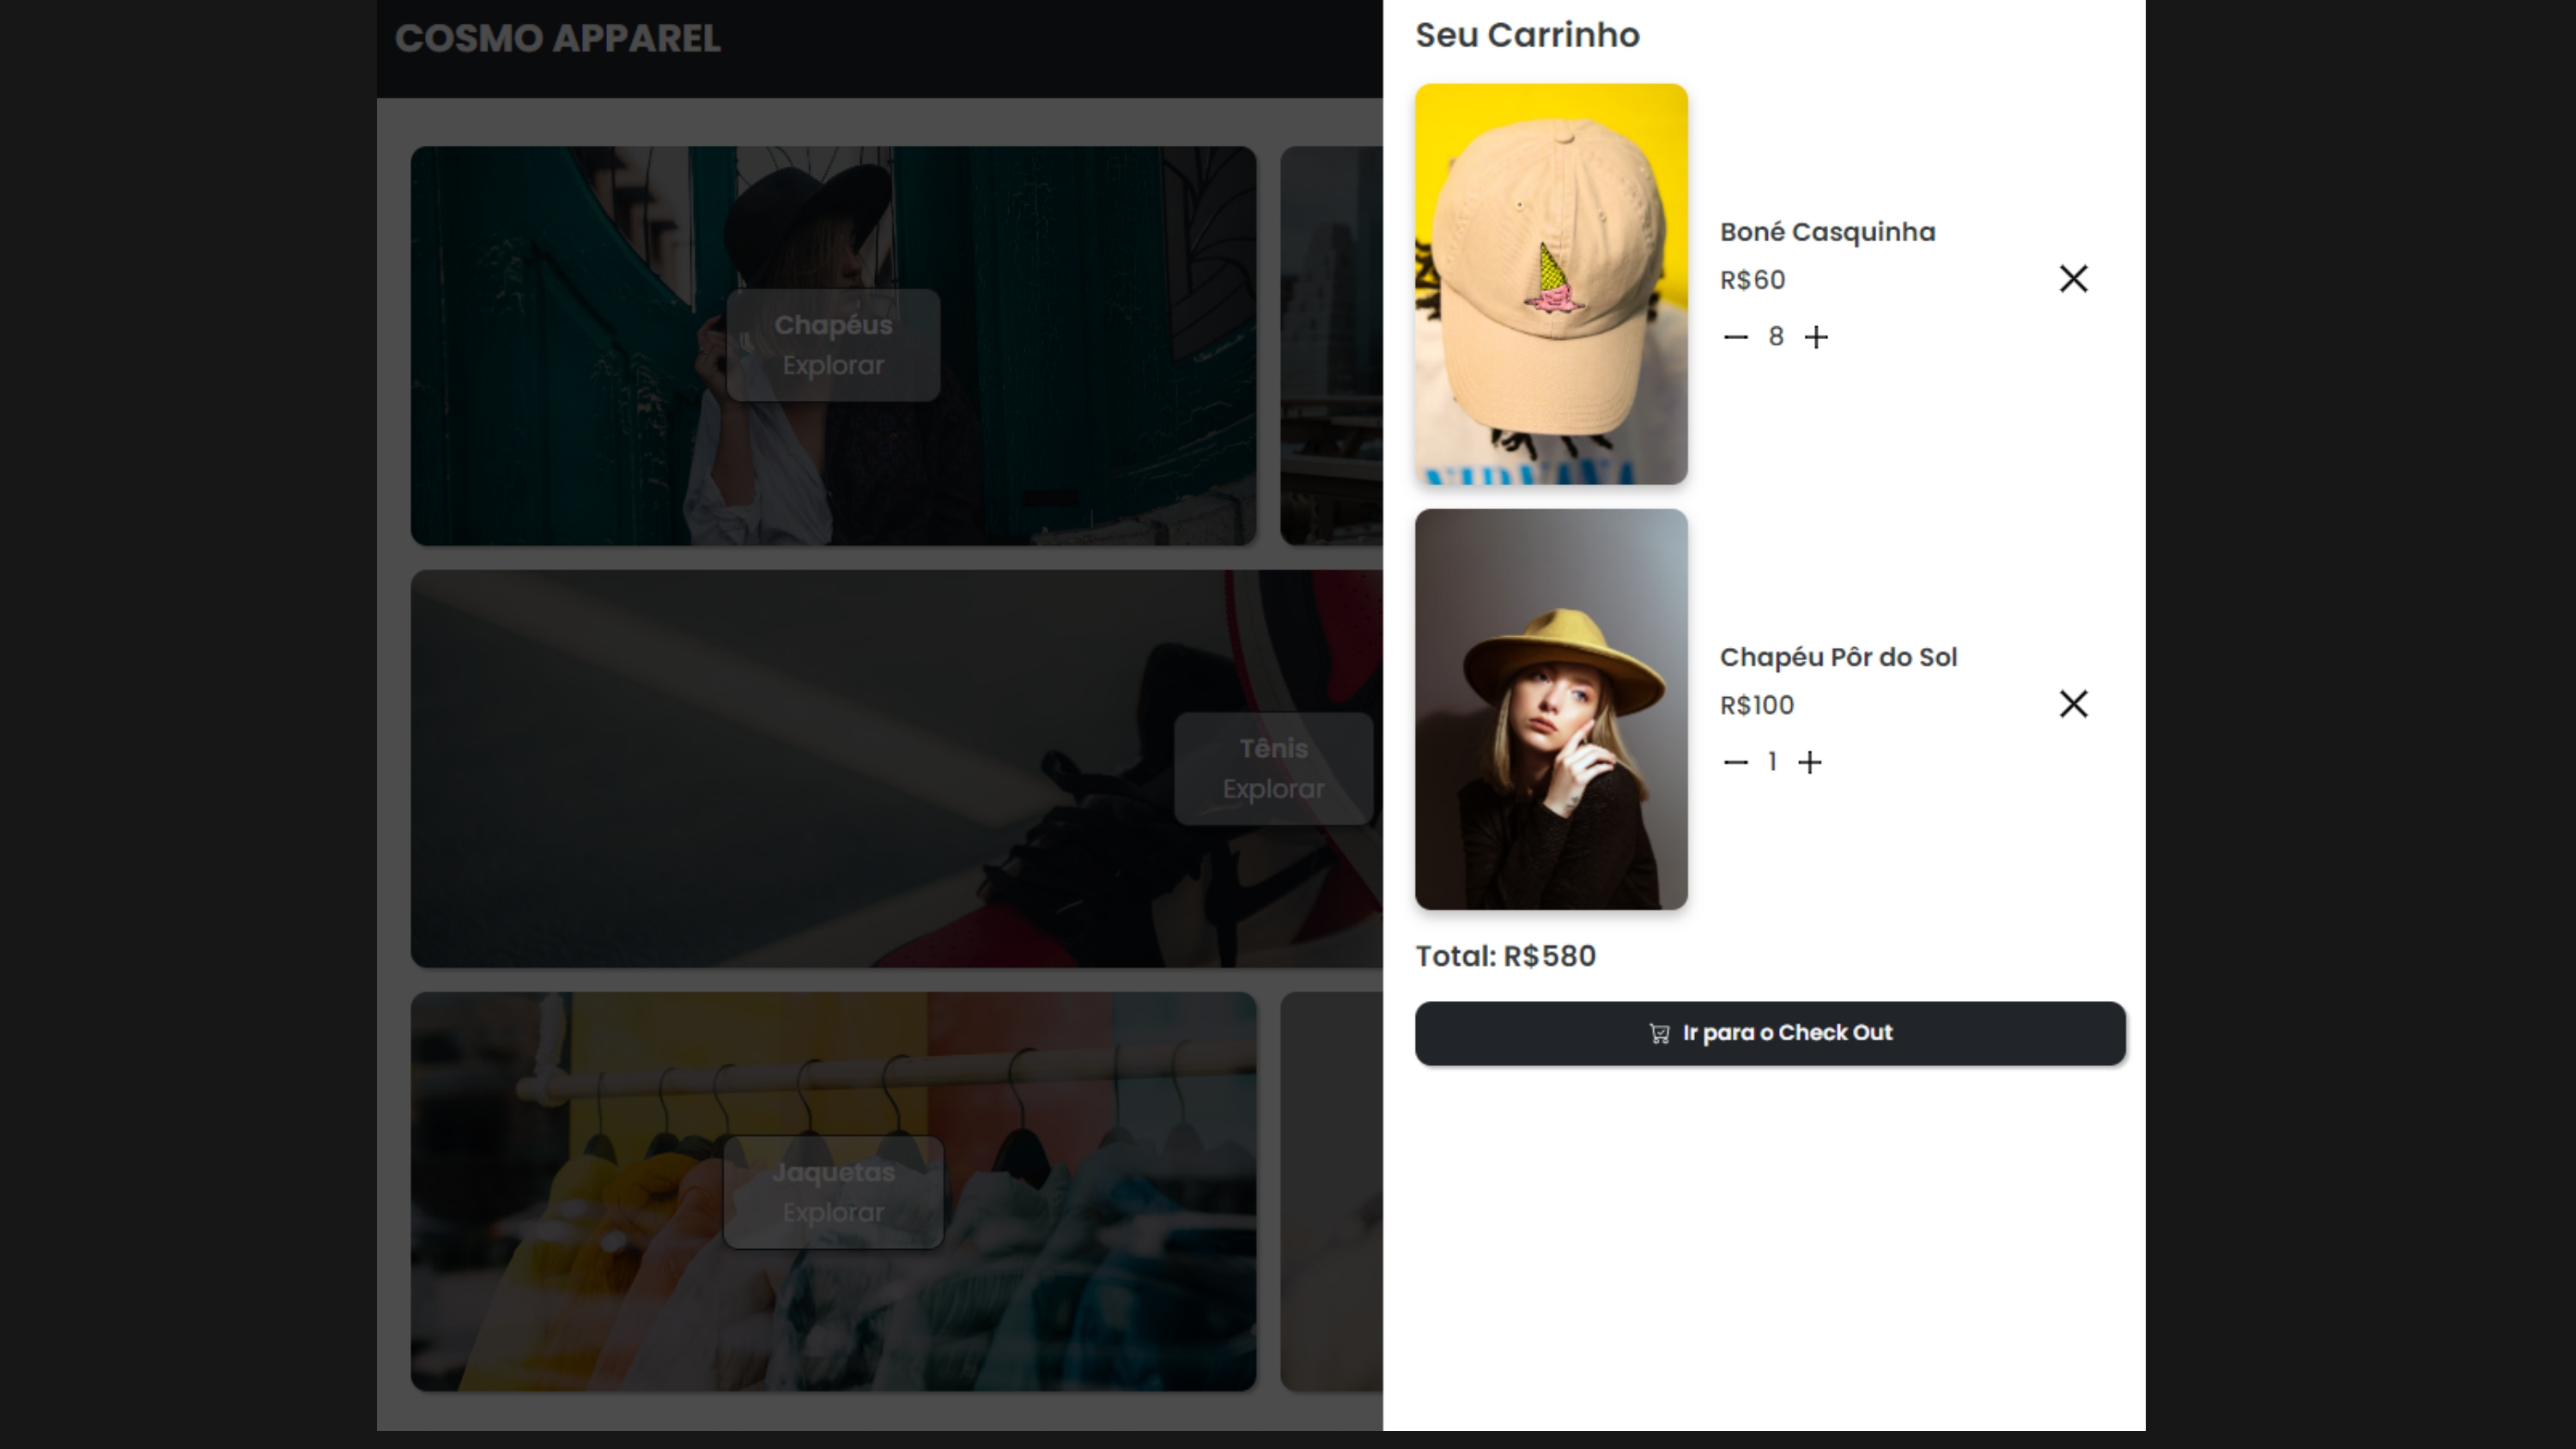Click the quantity value 8 for Boné
Image resolution: width=2576 pixels, height=1449 pixels.
(x=1775, y=337)
